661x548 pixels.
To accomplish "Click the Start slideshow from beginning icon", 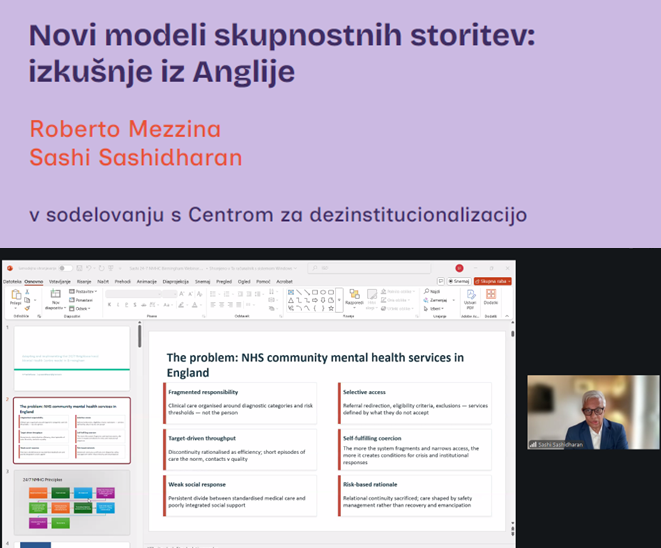I will (x=111, y=268).
